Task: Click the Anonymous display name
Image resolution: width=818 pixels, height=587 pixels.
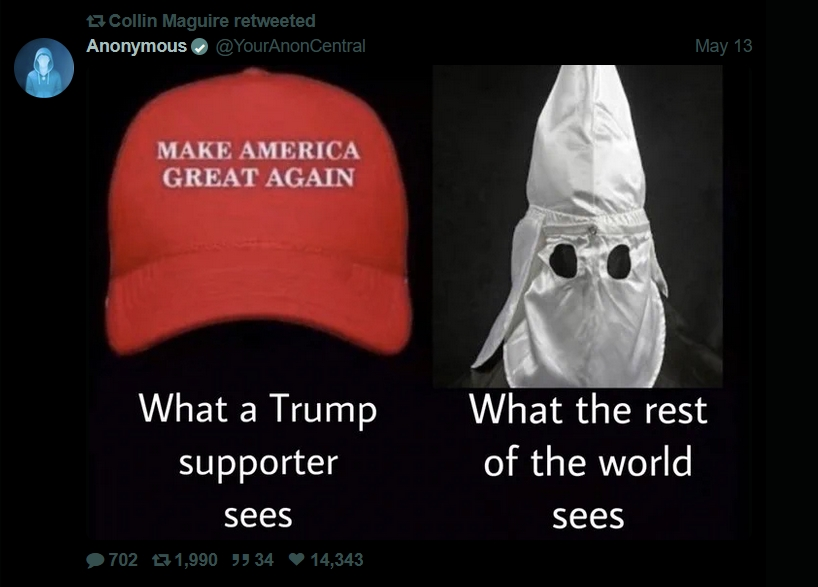Action: pos(136,46)
